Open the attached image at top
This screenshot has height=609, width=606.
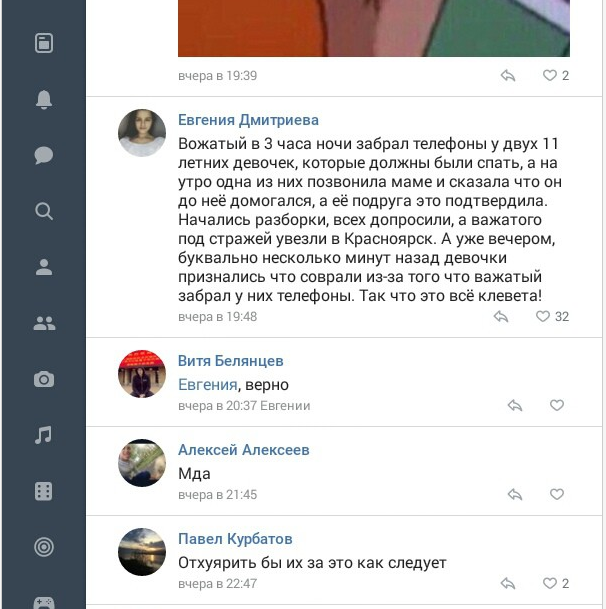[374, 28]
